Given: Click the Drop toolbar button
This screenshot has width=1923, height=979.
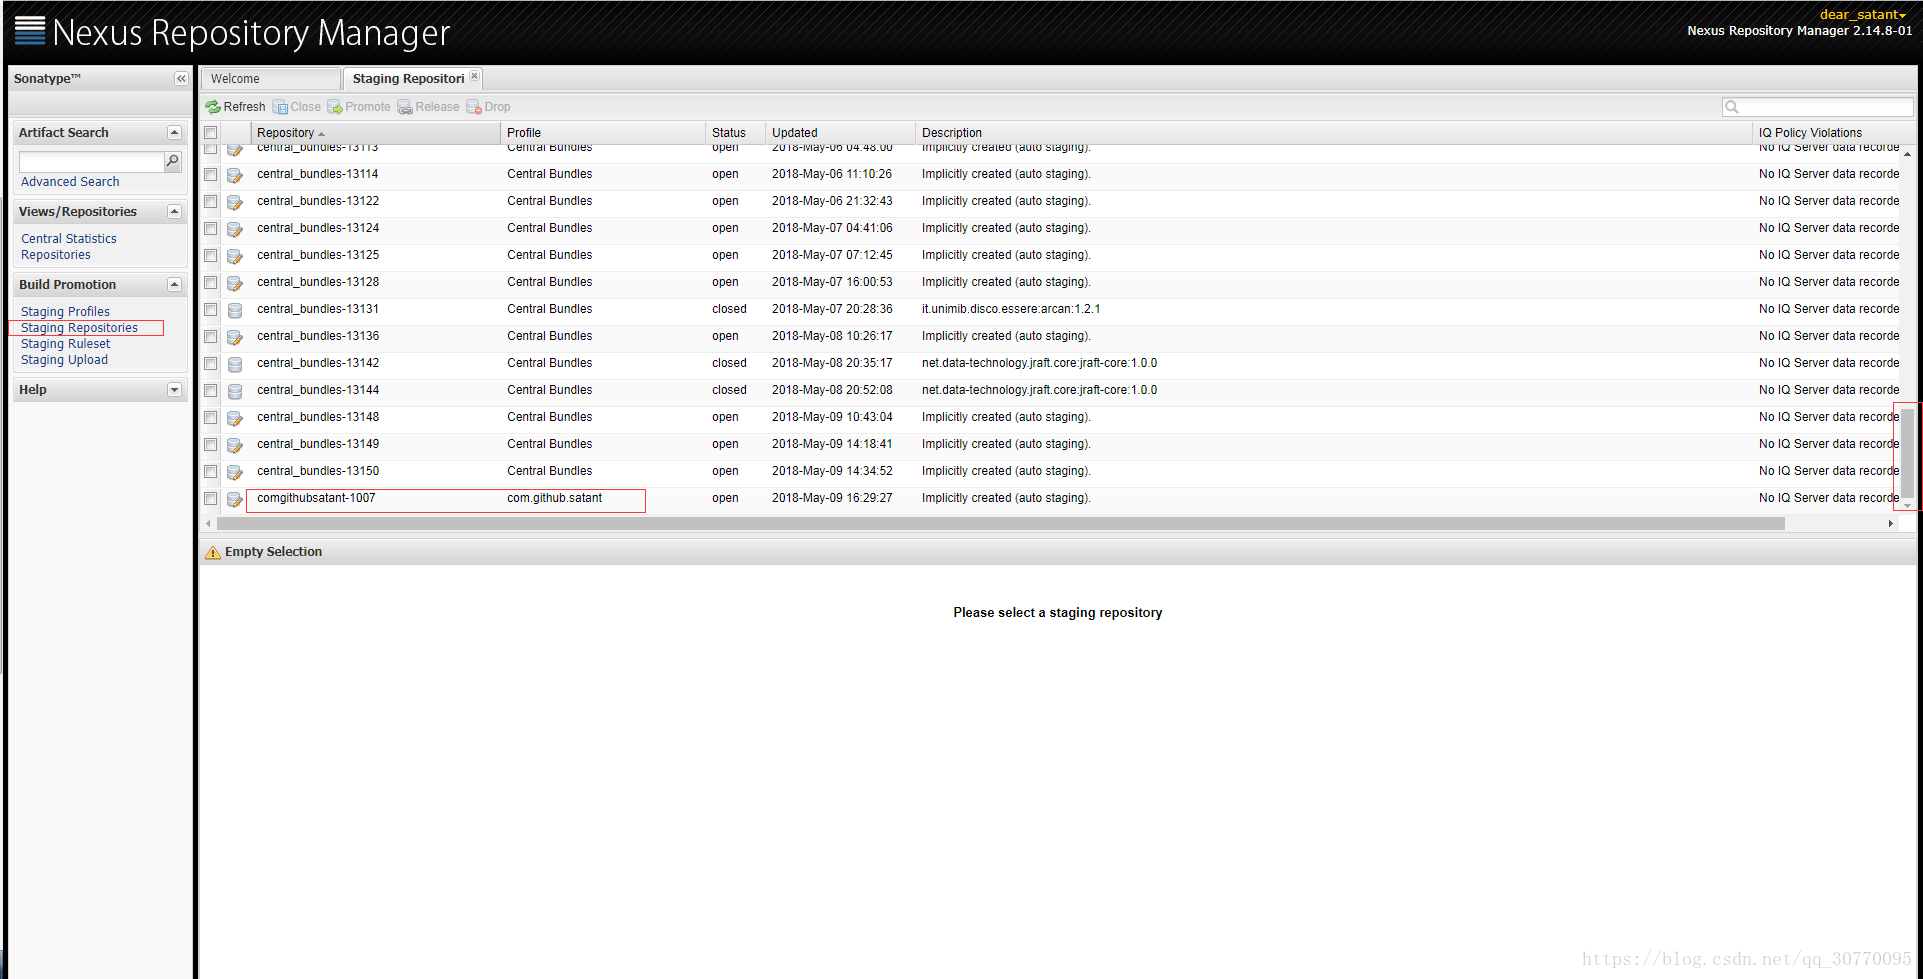Looking at the screenshot, I should pyautogui.click(x=488, y=107).
